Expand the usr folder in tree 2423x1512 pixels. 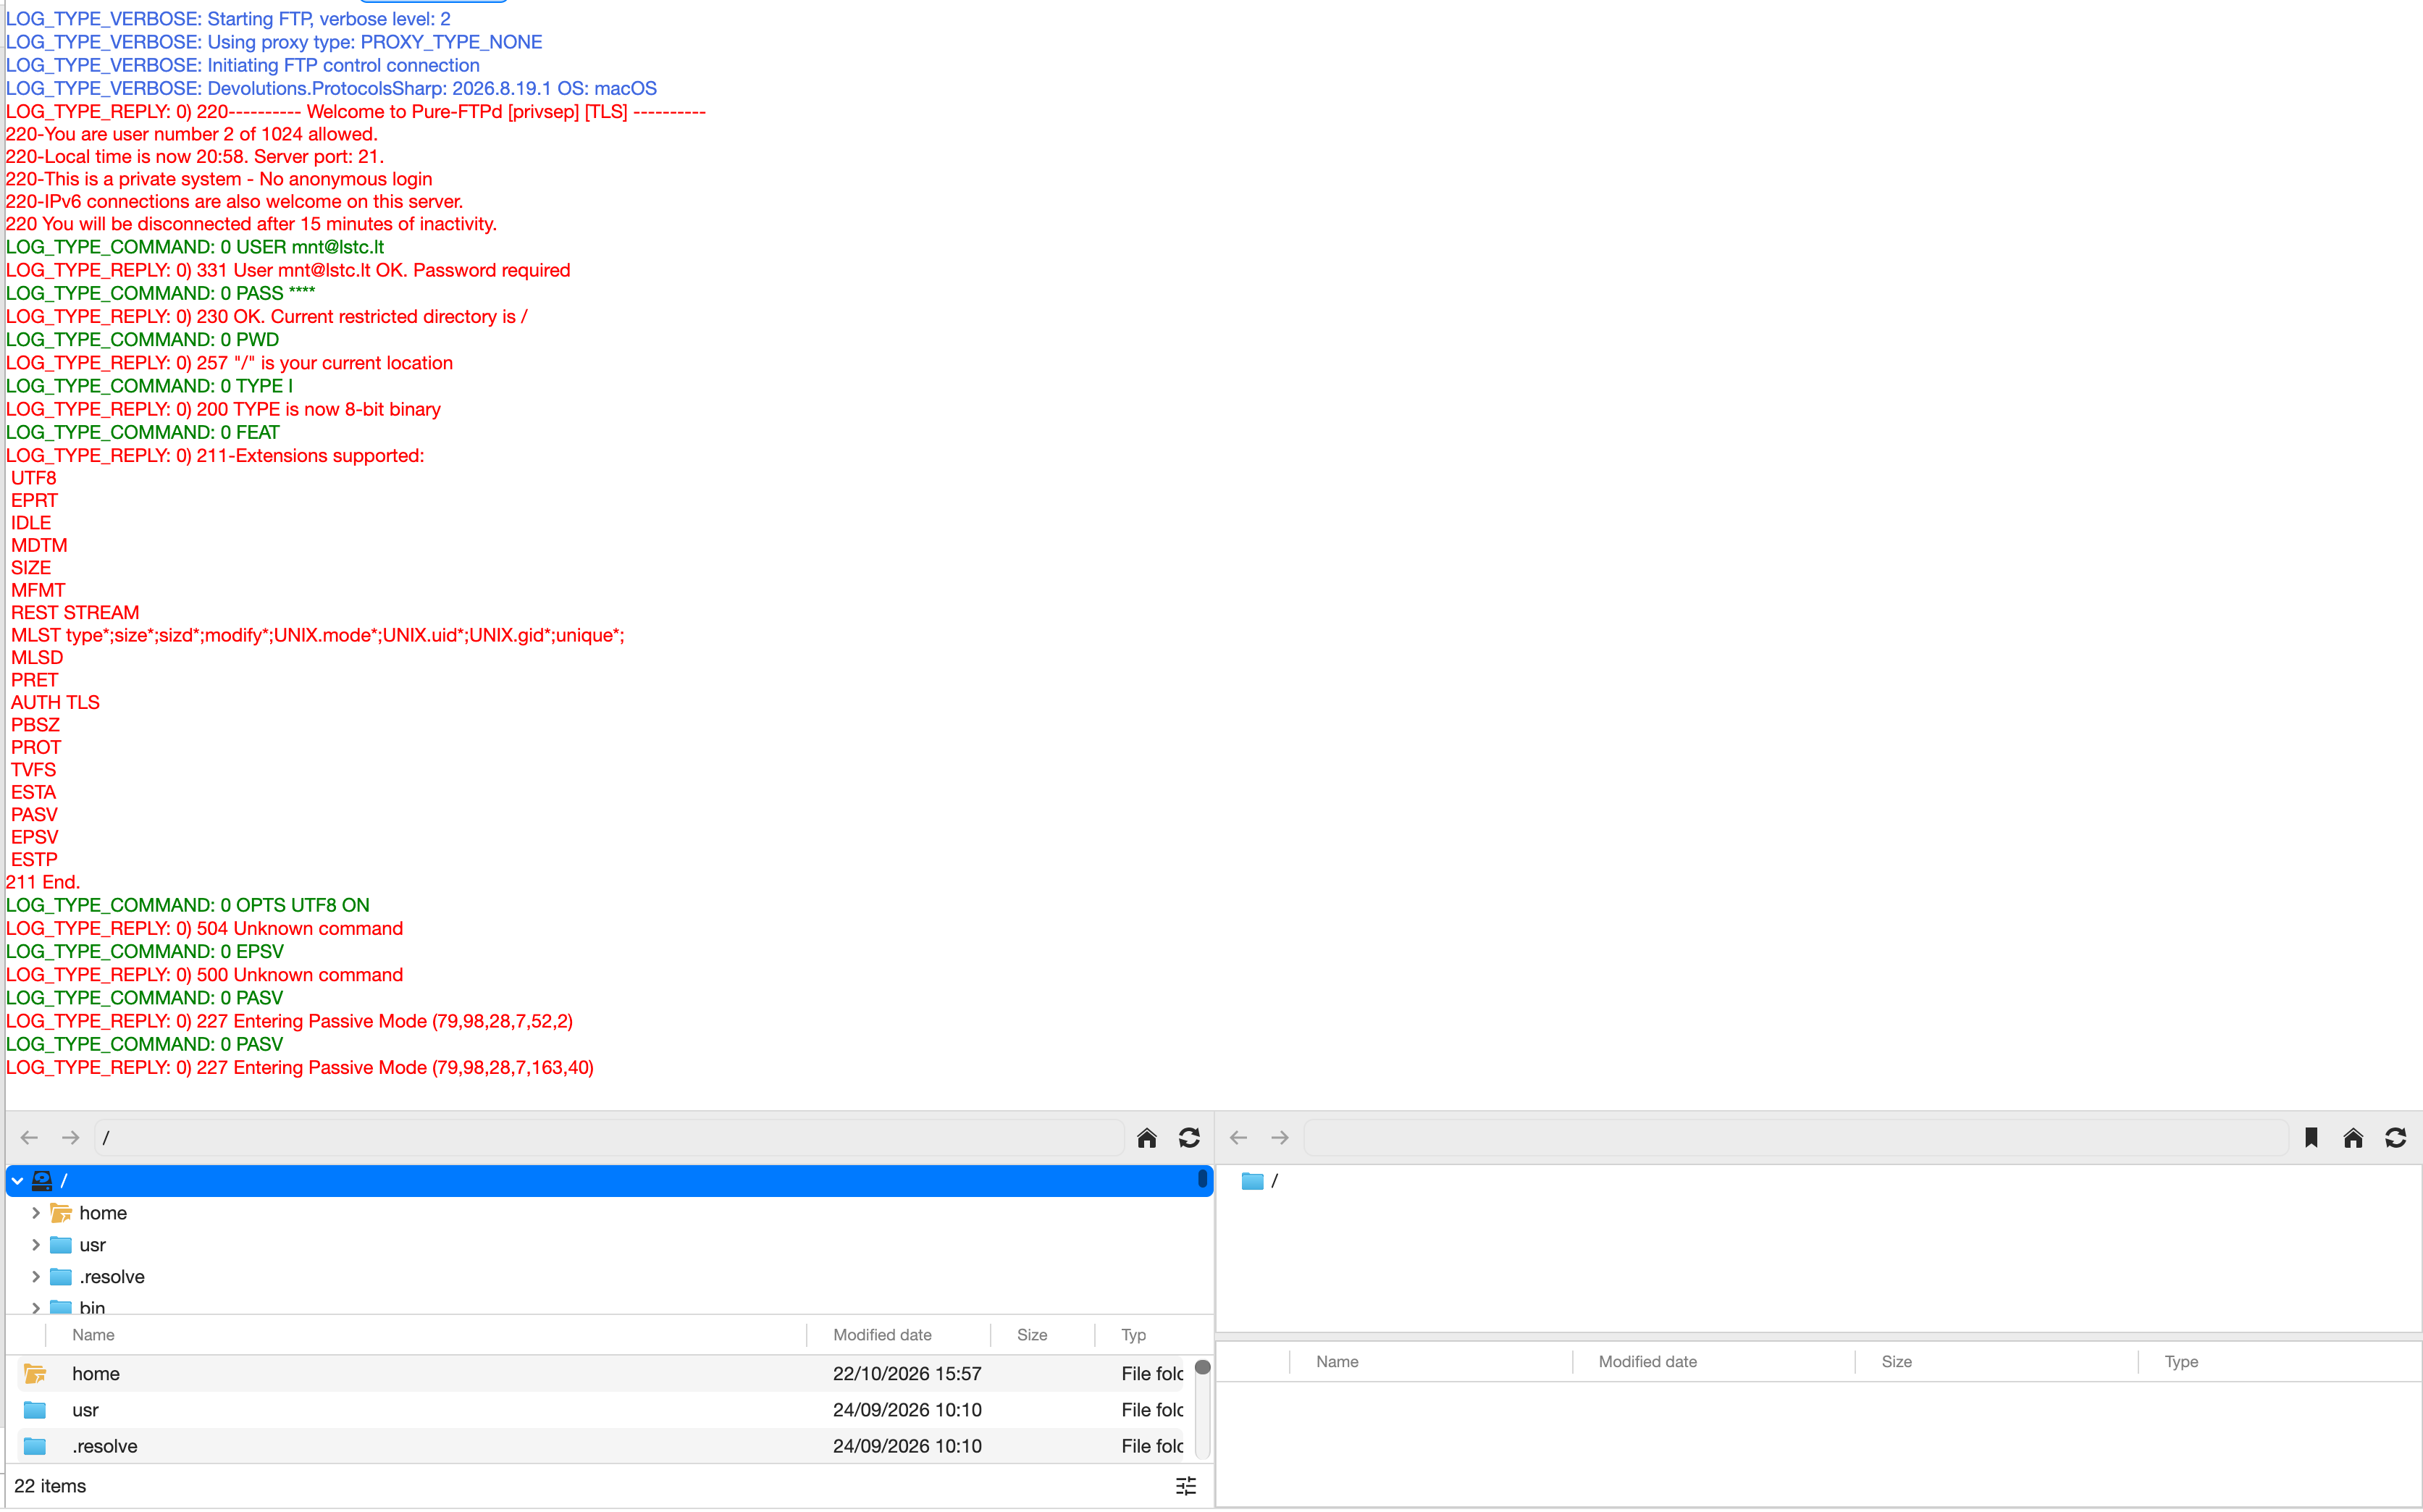(x=36, y=1245)
